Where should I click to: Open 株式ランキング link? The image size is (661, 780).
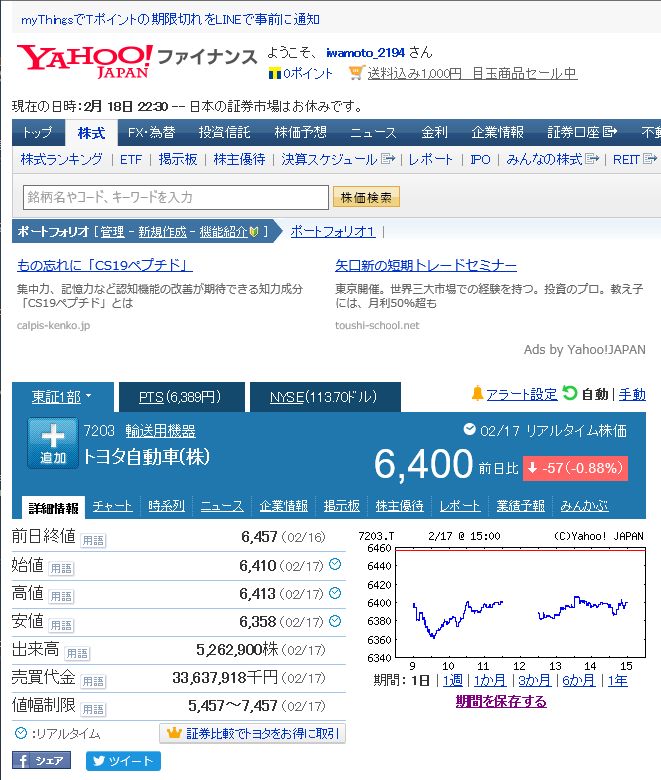[x=62, y=159]
